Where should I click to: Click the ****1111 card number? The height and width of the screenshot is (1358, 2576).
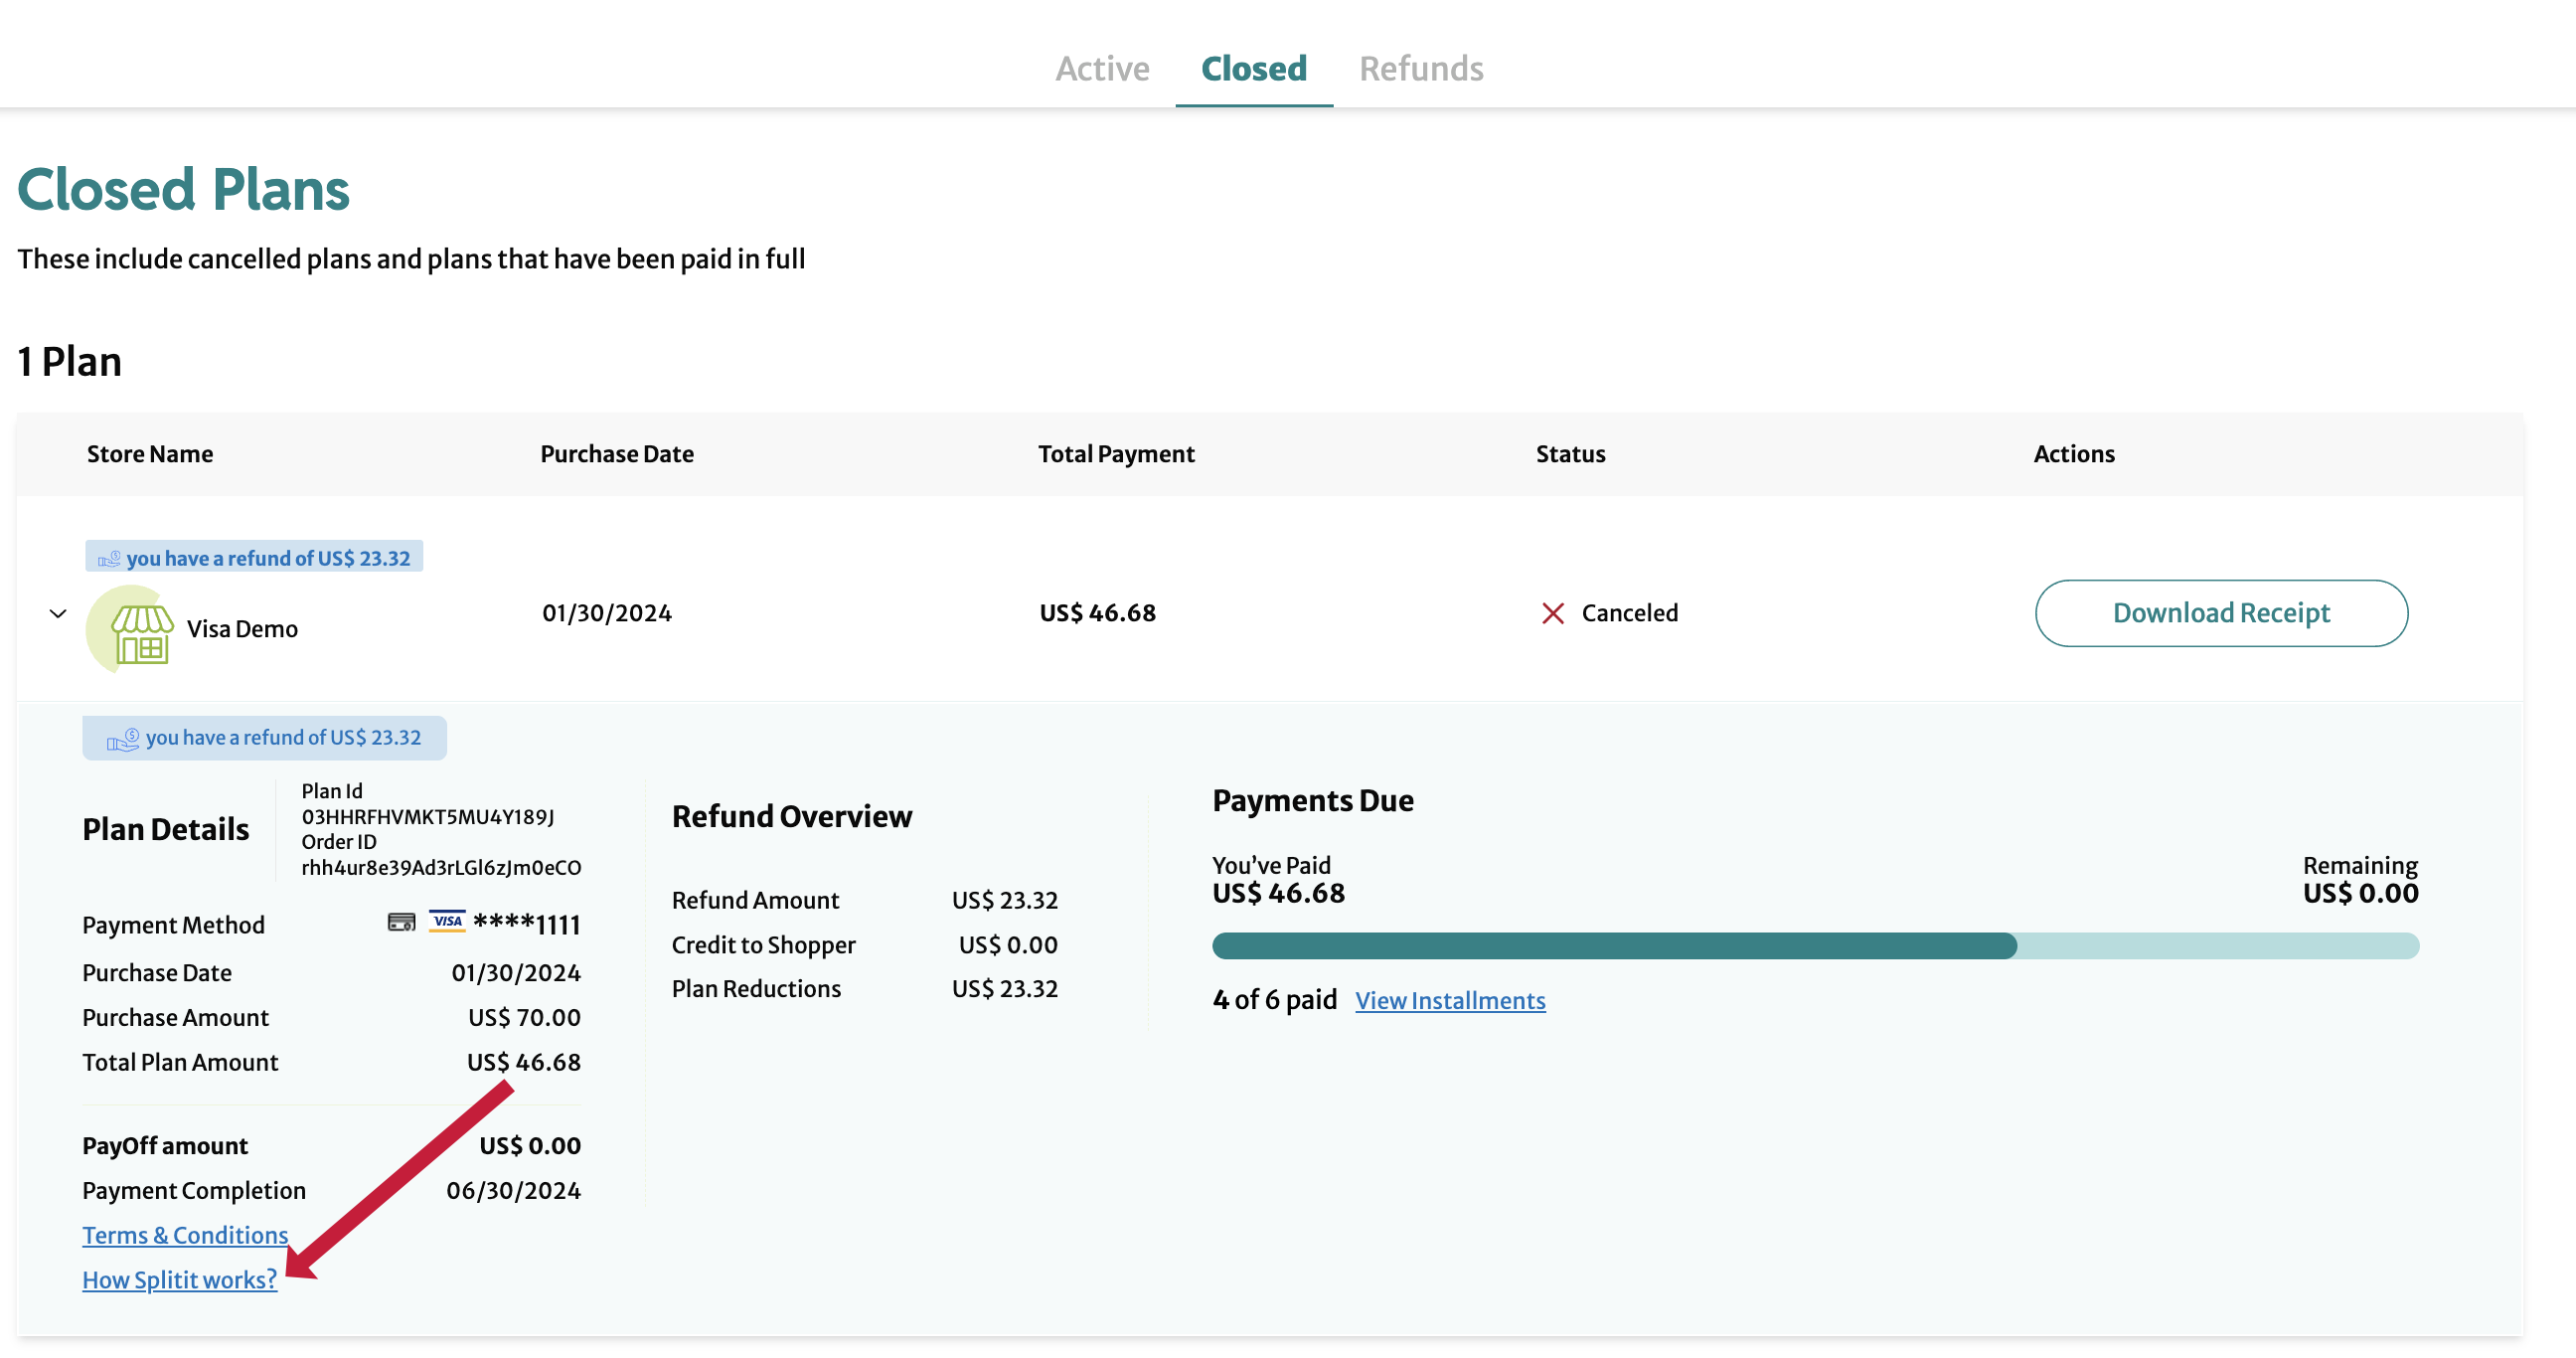tap(527, 924)
